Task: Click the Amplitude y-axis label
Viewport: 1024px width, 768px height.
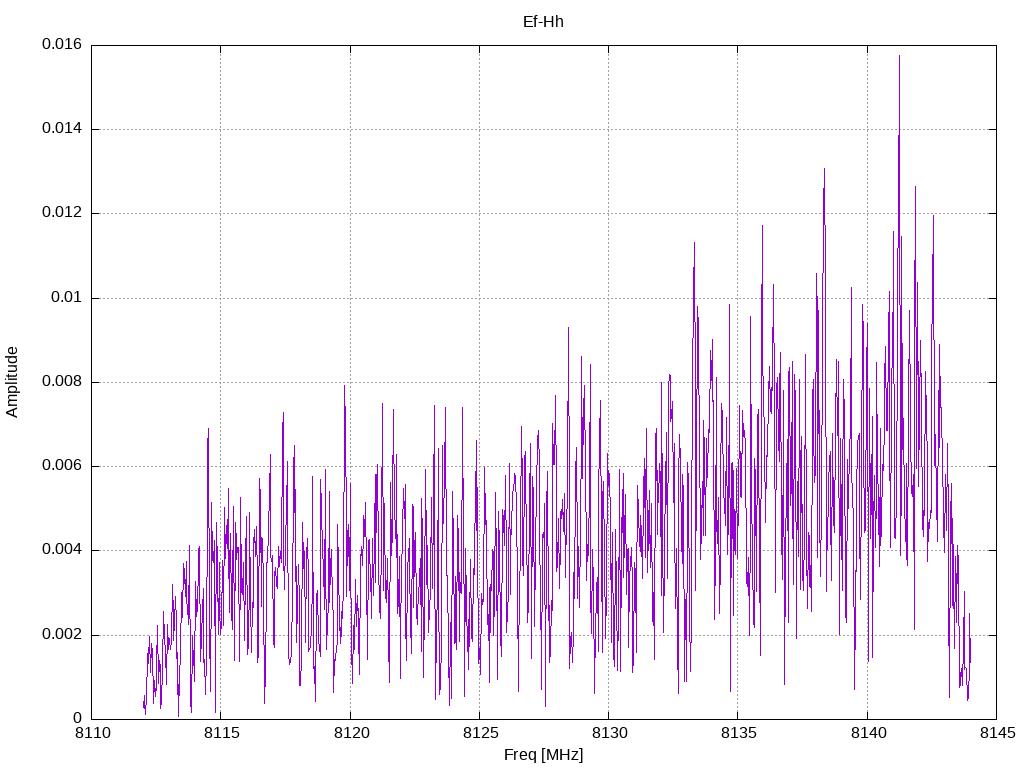Action: coord(12,382)
